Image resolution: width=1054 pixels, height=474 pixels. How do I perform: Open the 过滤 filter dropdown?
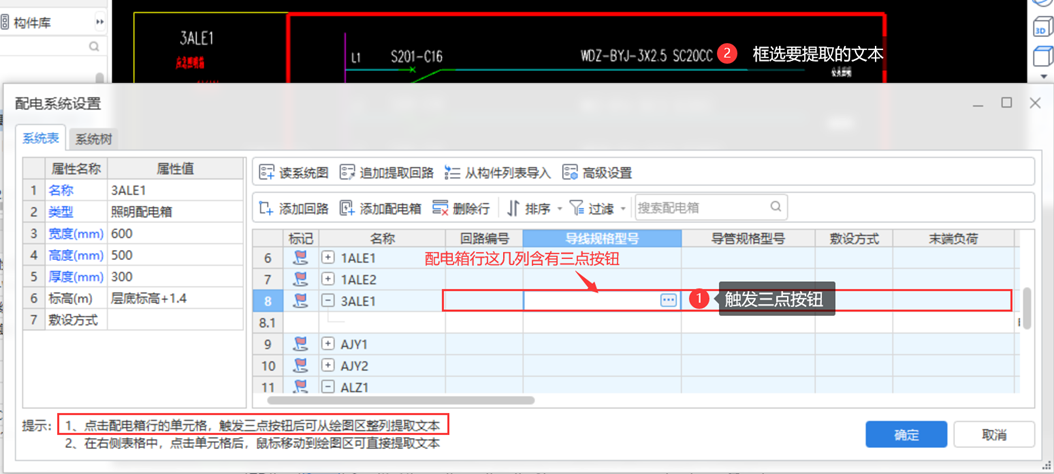coord(598,208)
